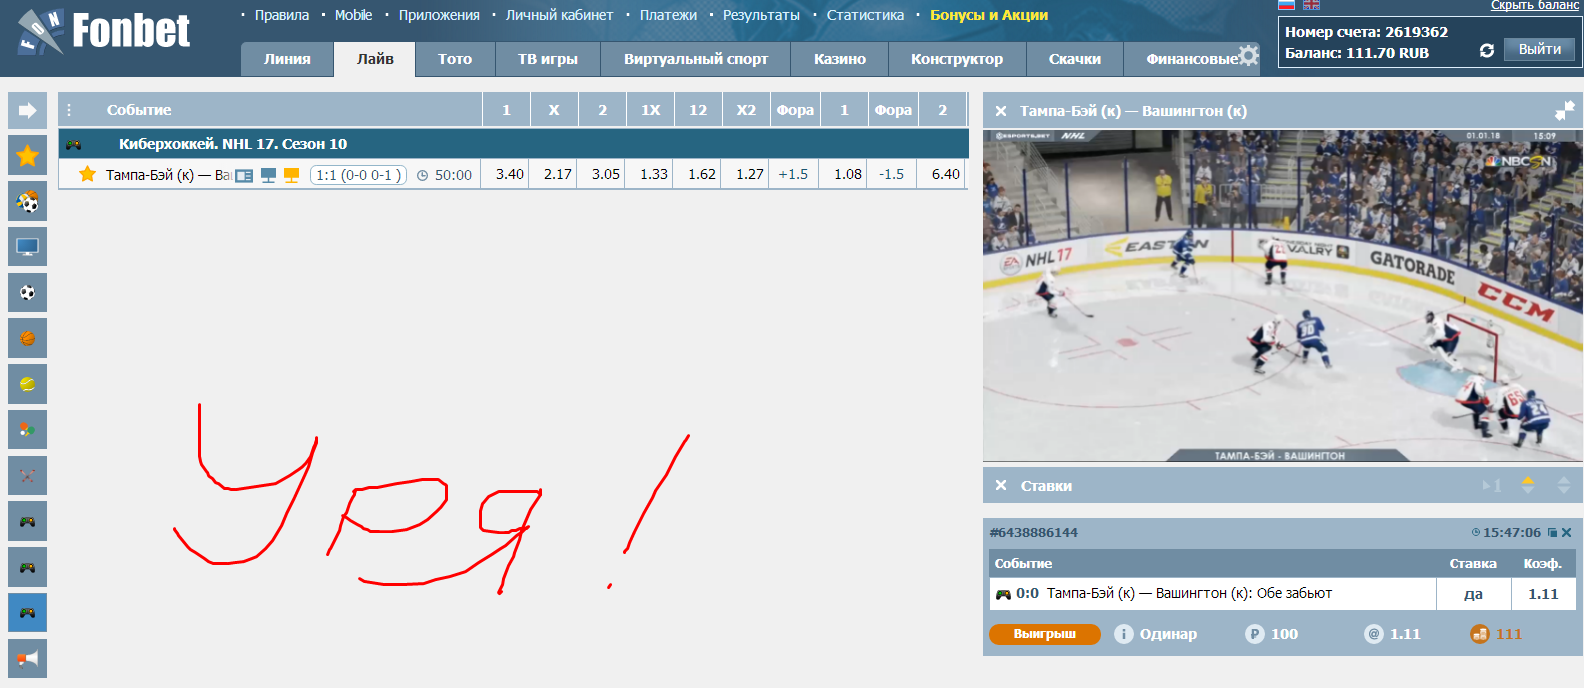Filter by tennis ball icon in sidebar
Viewport: 1584px width, 688px height.
[28, 384]
